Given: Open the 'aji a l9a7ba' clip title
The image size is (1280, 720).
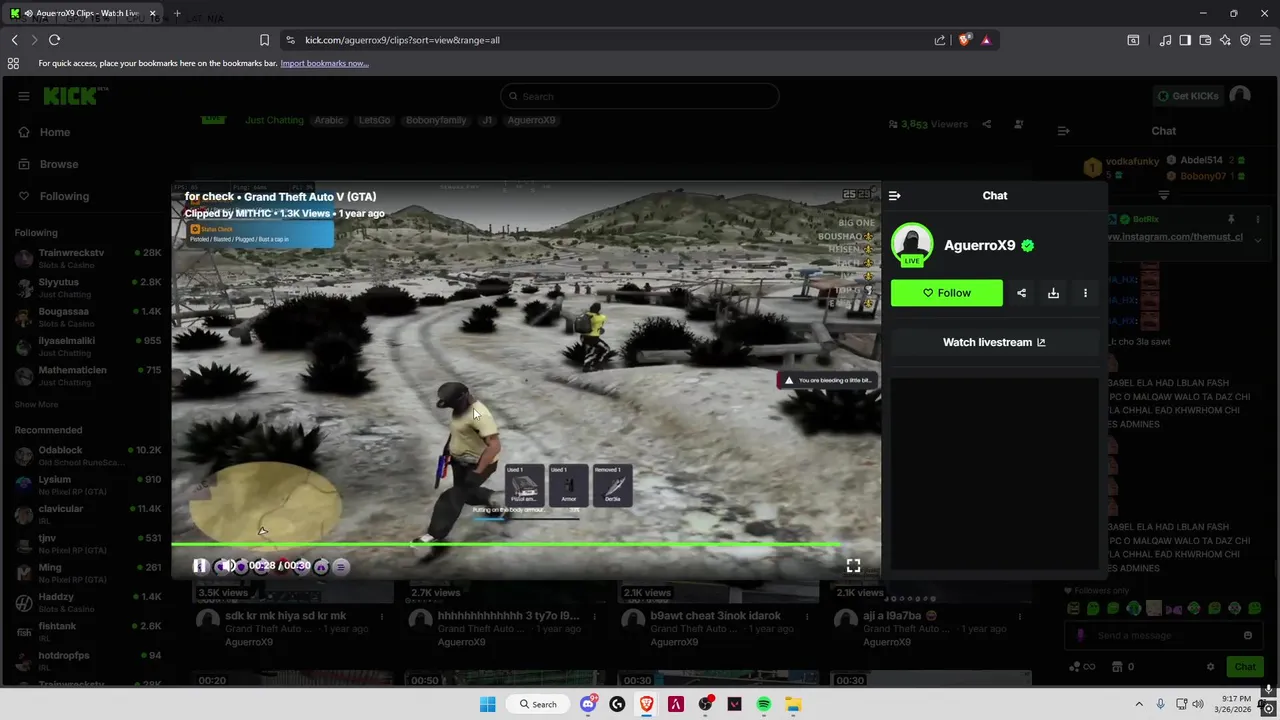Looking at the screenshot, I should click(x=899, y=616).
